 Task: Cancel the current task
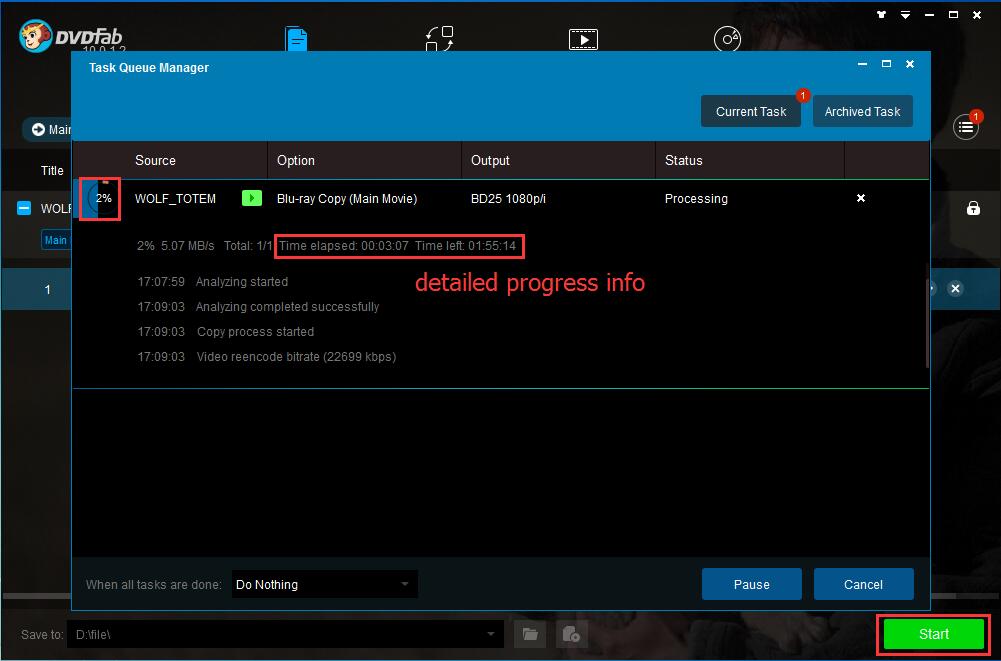click(x=863, y=584)
